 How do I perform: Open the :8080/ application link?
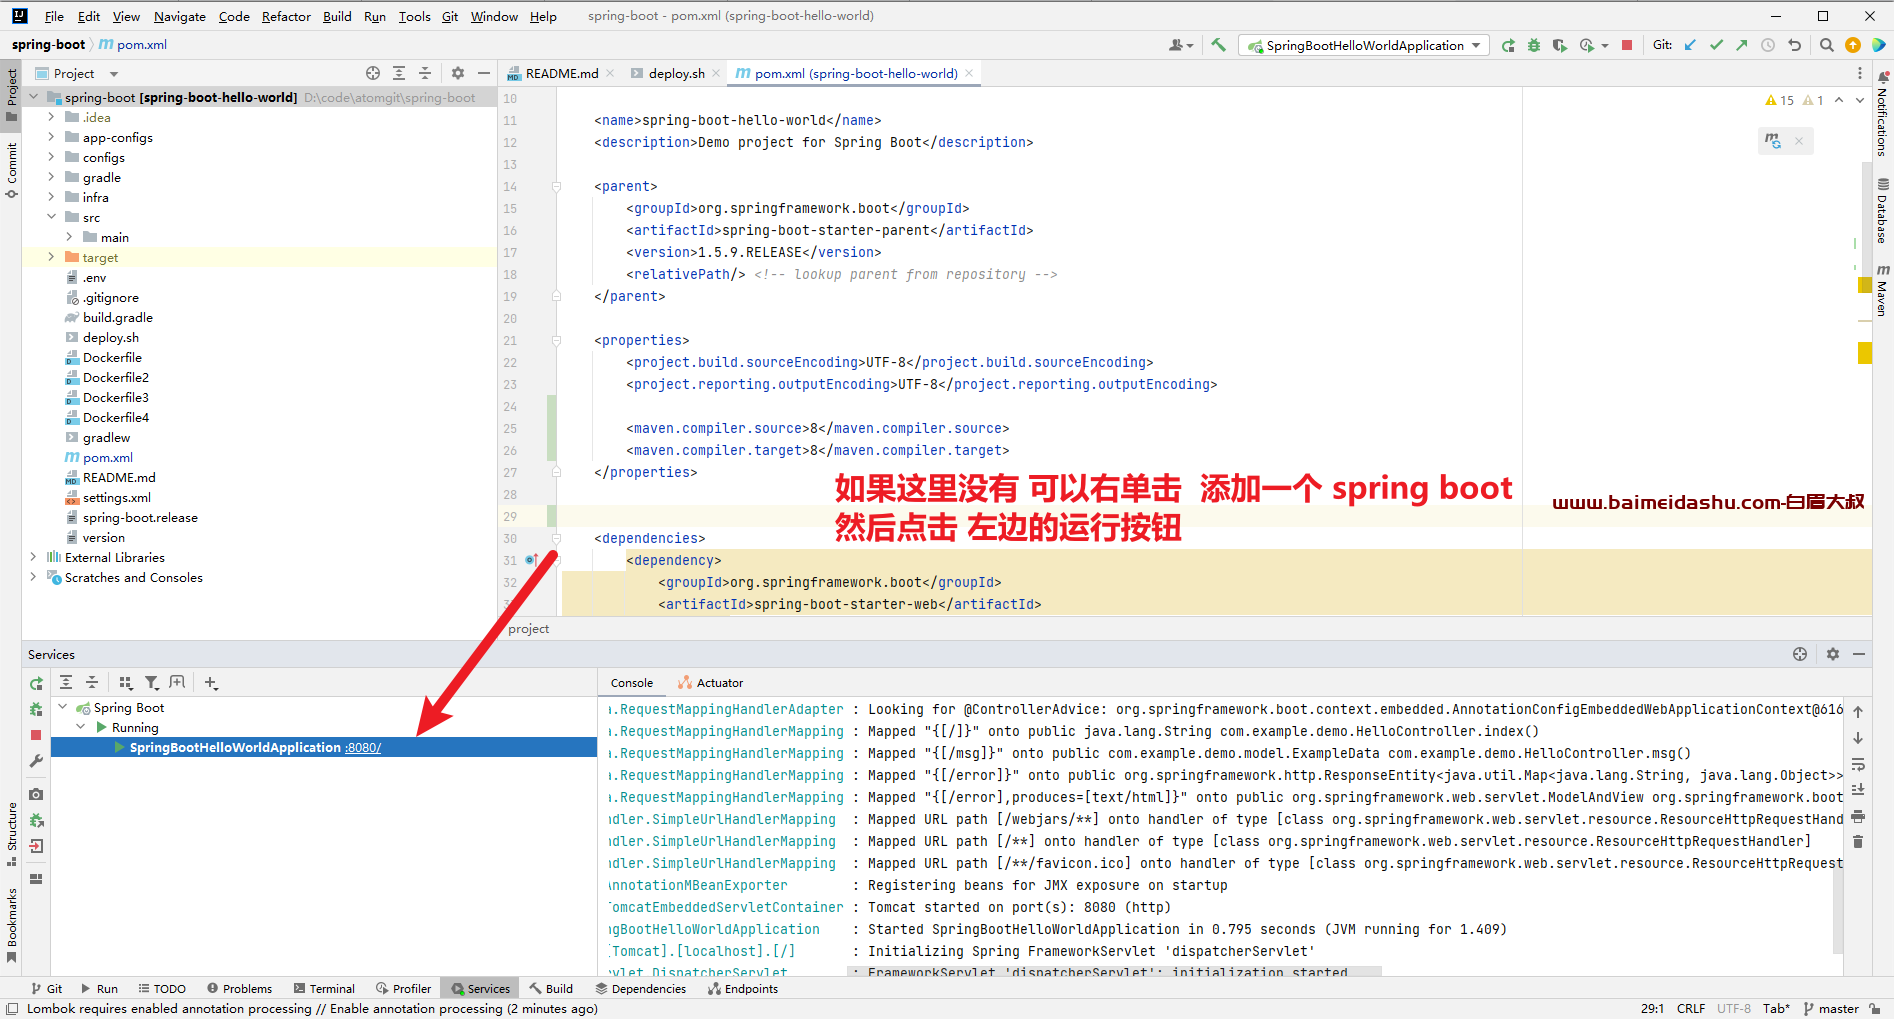pos(363,747)
